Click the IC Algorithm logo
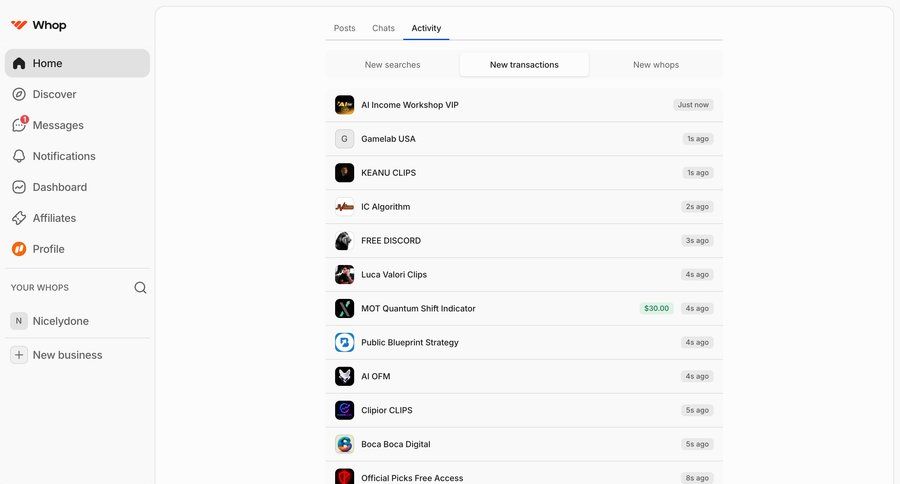 click(344, 207)
